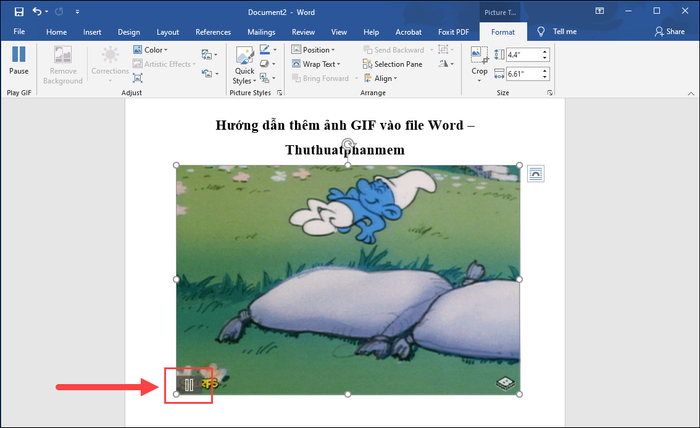Screen dimensions: 700x428
Task: Open the Design ribbon tab
Action: pos(129,32)
